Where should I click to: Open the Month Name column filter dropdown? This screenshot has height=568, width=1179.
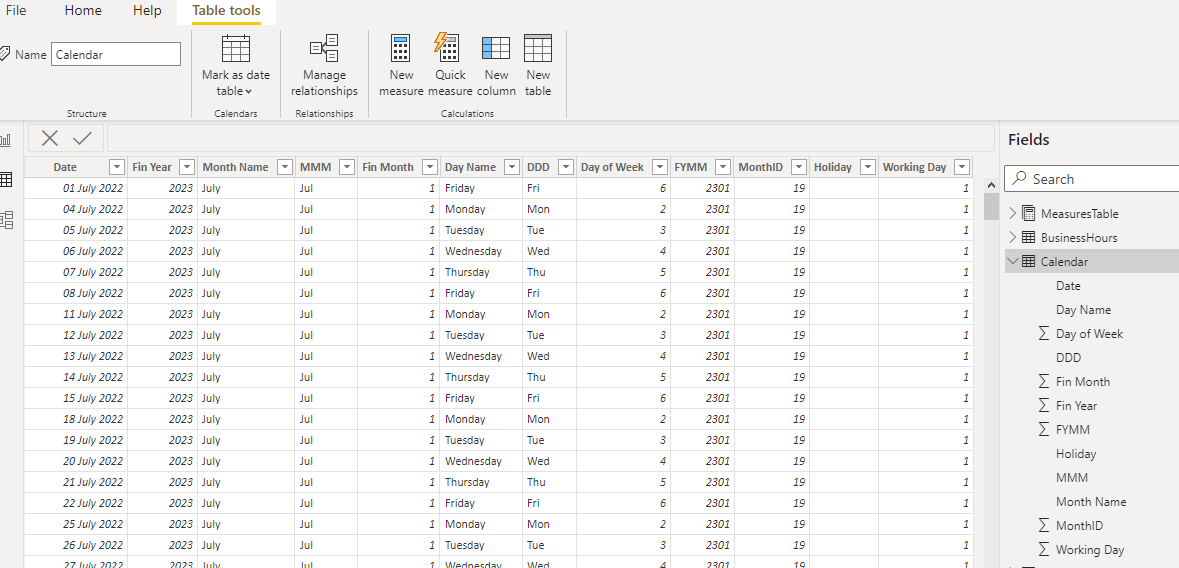285,167
